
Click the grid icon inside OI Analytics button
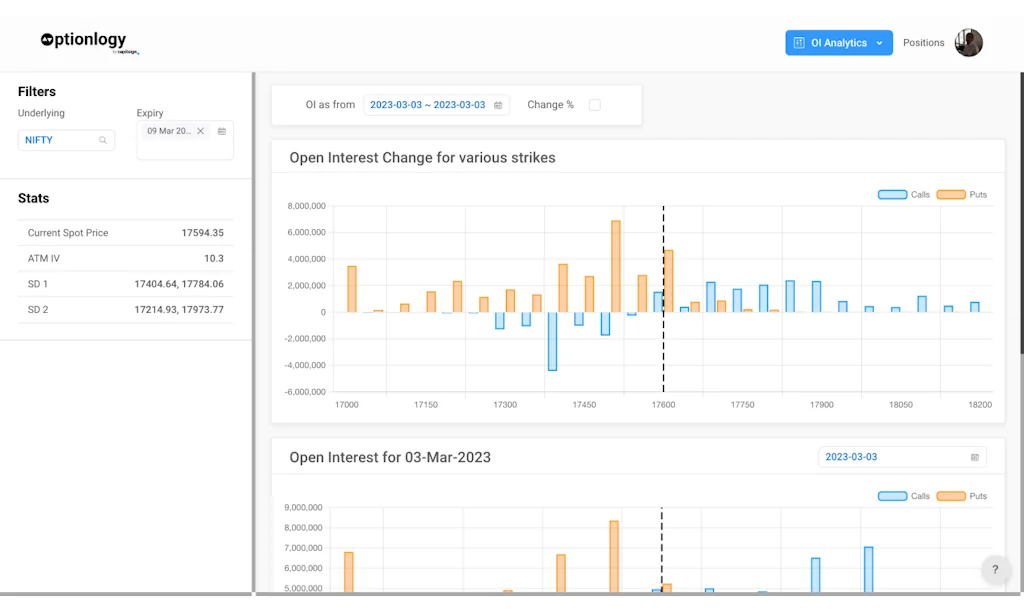tap(798, 42)
